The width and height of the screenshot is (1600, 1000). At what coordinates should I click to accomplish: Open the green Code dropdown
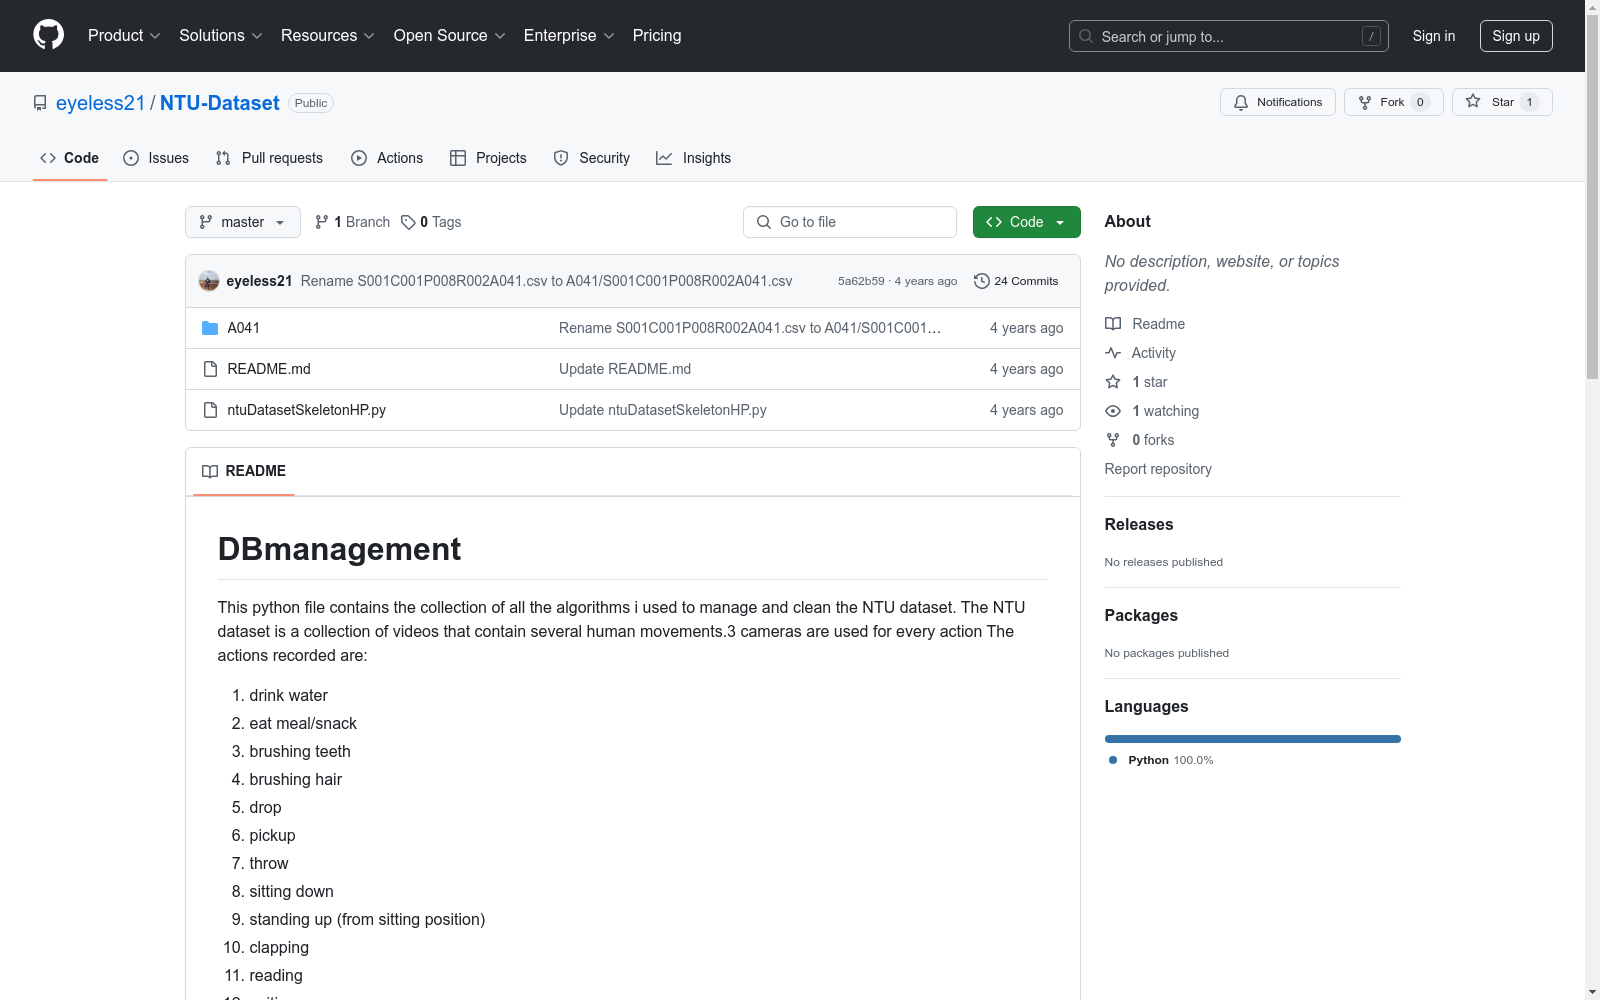1026,222
